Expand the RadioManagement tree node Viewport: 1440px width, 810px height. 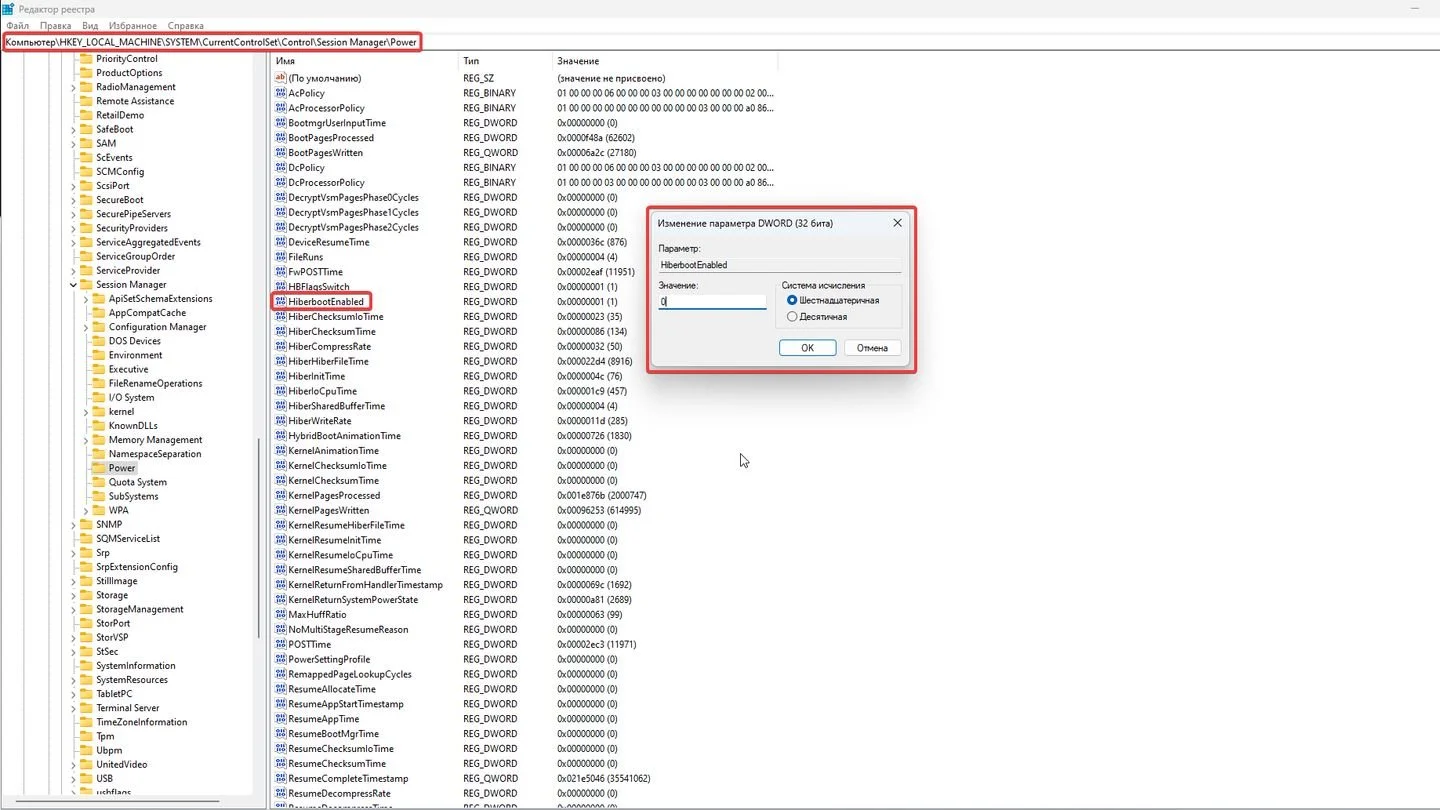pyautogui.click(x=73, y=87)
